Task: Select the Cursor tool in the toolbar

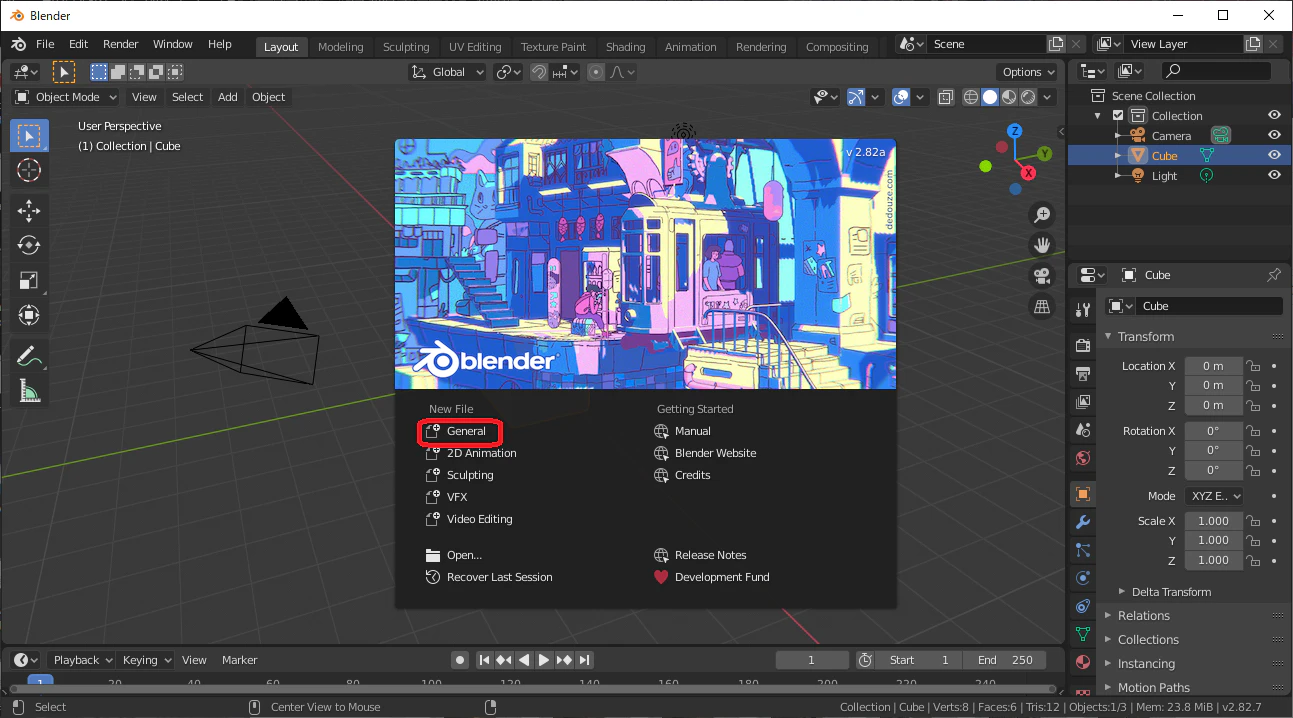Action: [x=29, y=171]
